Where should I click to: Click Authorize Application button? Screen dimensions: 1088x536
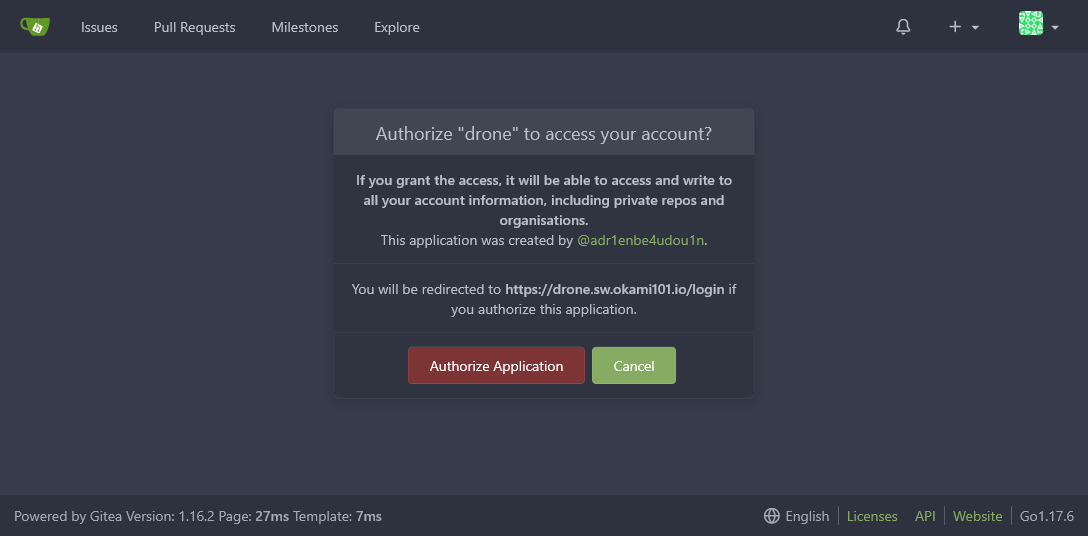point(496,365)
